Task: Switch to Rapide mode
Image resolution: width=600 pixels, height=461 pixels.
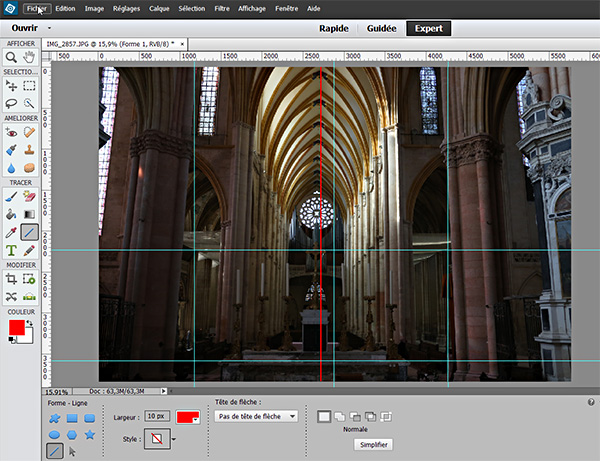Action: [334, 28]
